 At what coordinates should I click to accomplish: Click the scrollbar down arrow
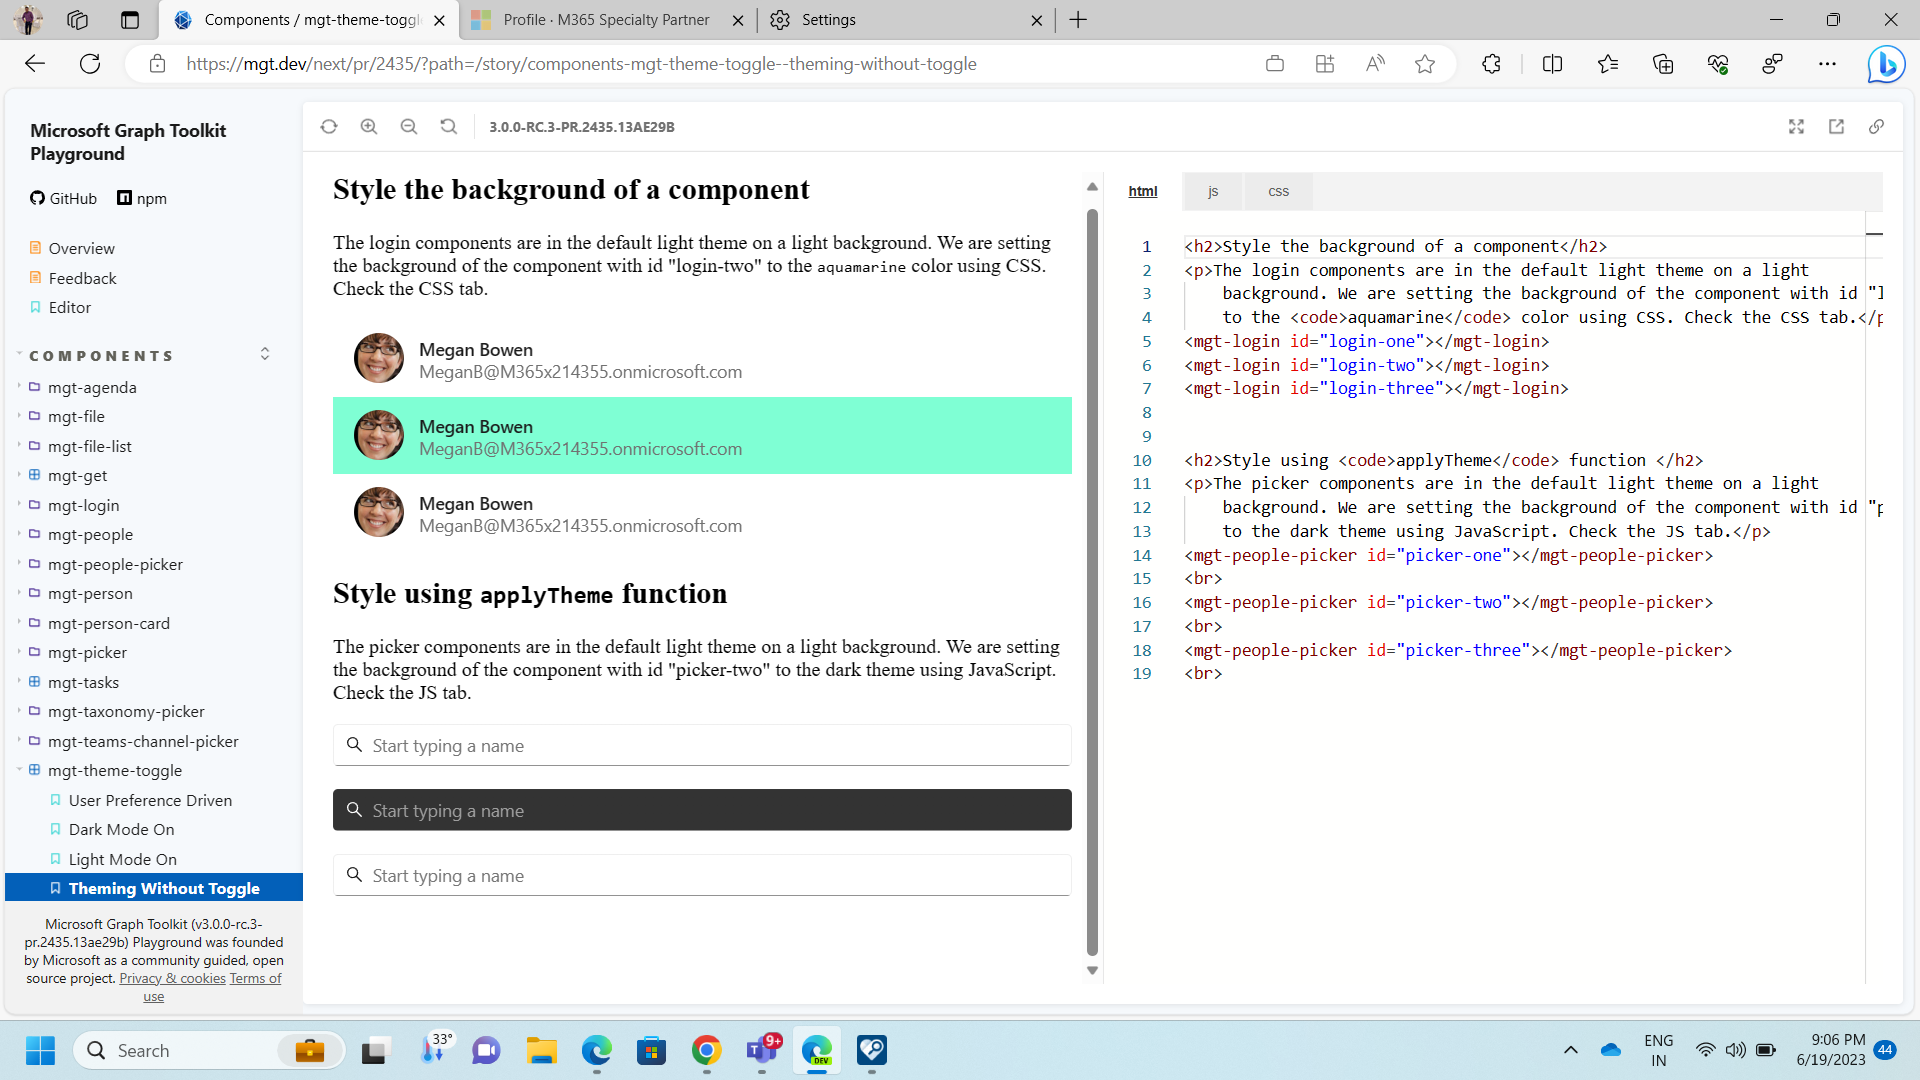[1092, 969]
